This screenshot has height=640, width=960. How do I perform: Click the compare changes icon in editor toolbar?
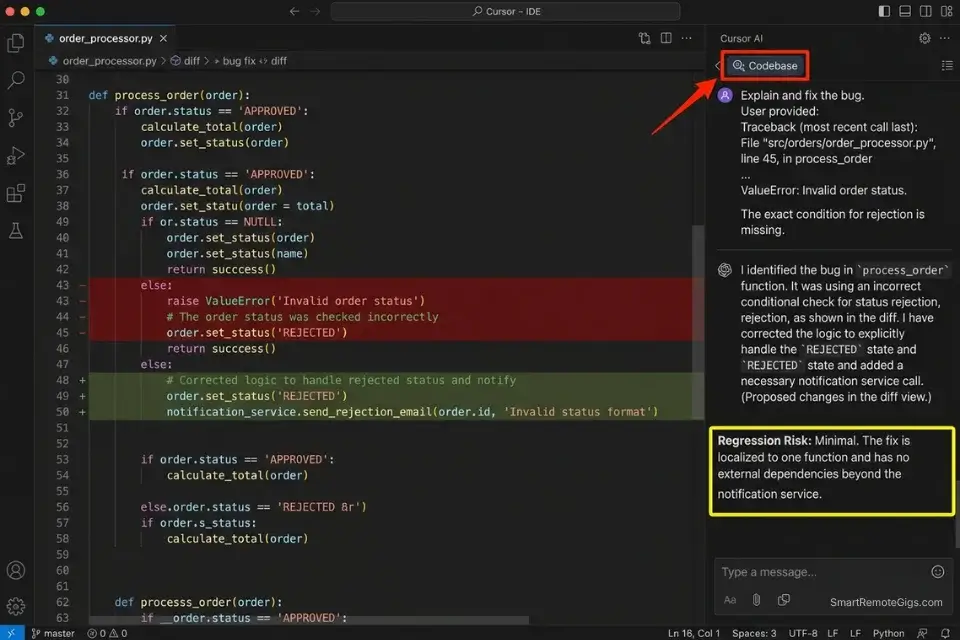point(645,38)
